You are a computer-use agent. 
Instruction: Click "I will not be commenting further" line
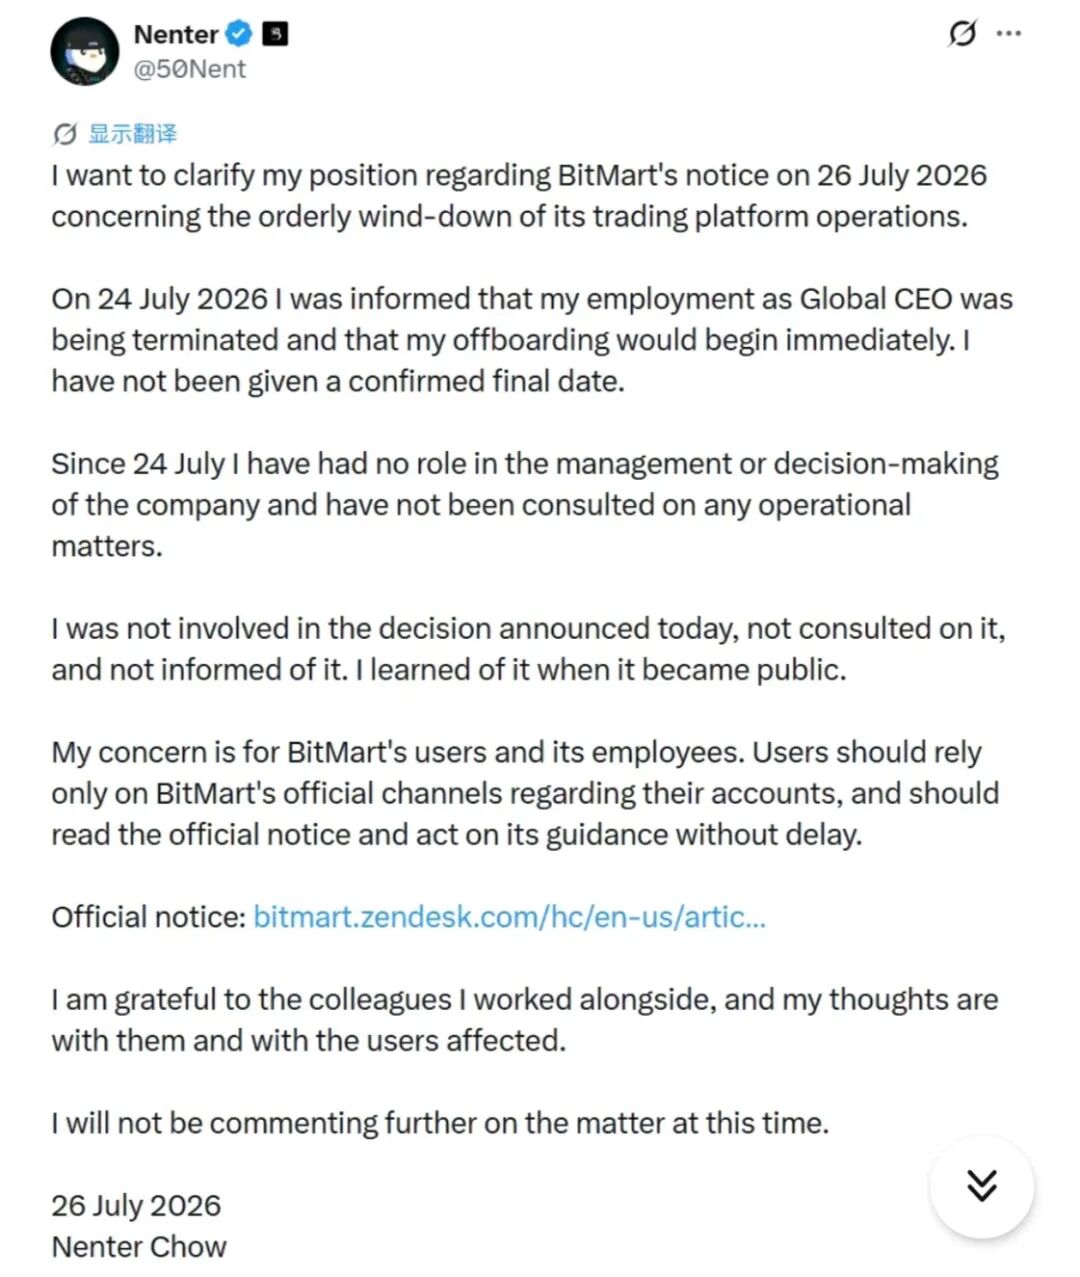[x=440, y=1123]
